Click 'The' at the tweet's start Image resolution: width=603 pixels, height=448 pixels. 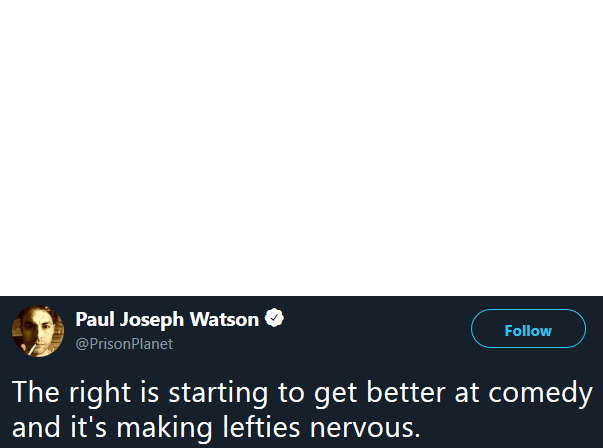36,392
